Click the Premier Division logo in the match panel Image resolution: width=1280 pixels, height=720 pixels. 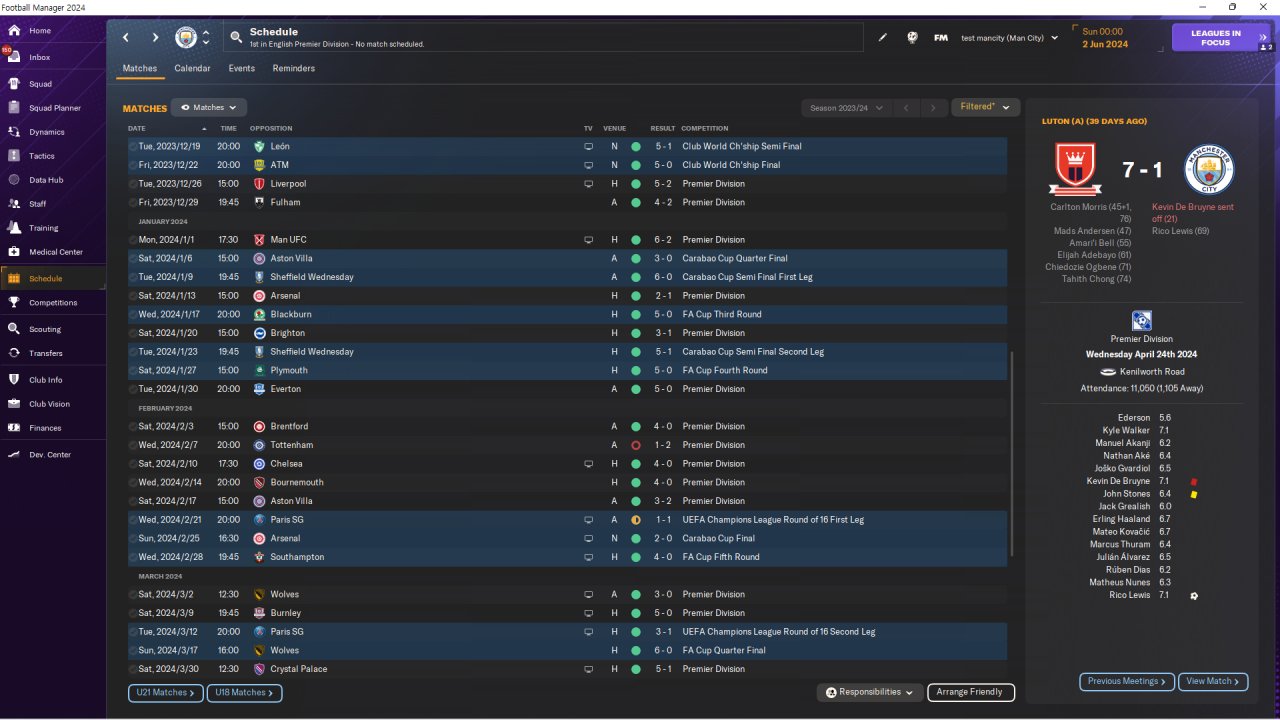point(1141,320)
